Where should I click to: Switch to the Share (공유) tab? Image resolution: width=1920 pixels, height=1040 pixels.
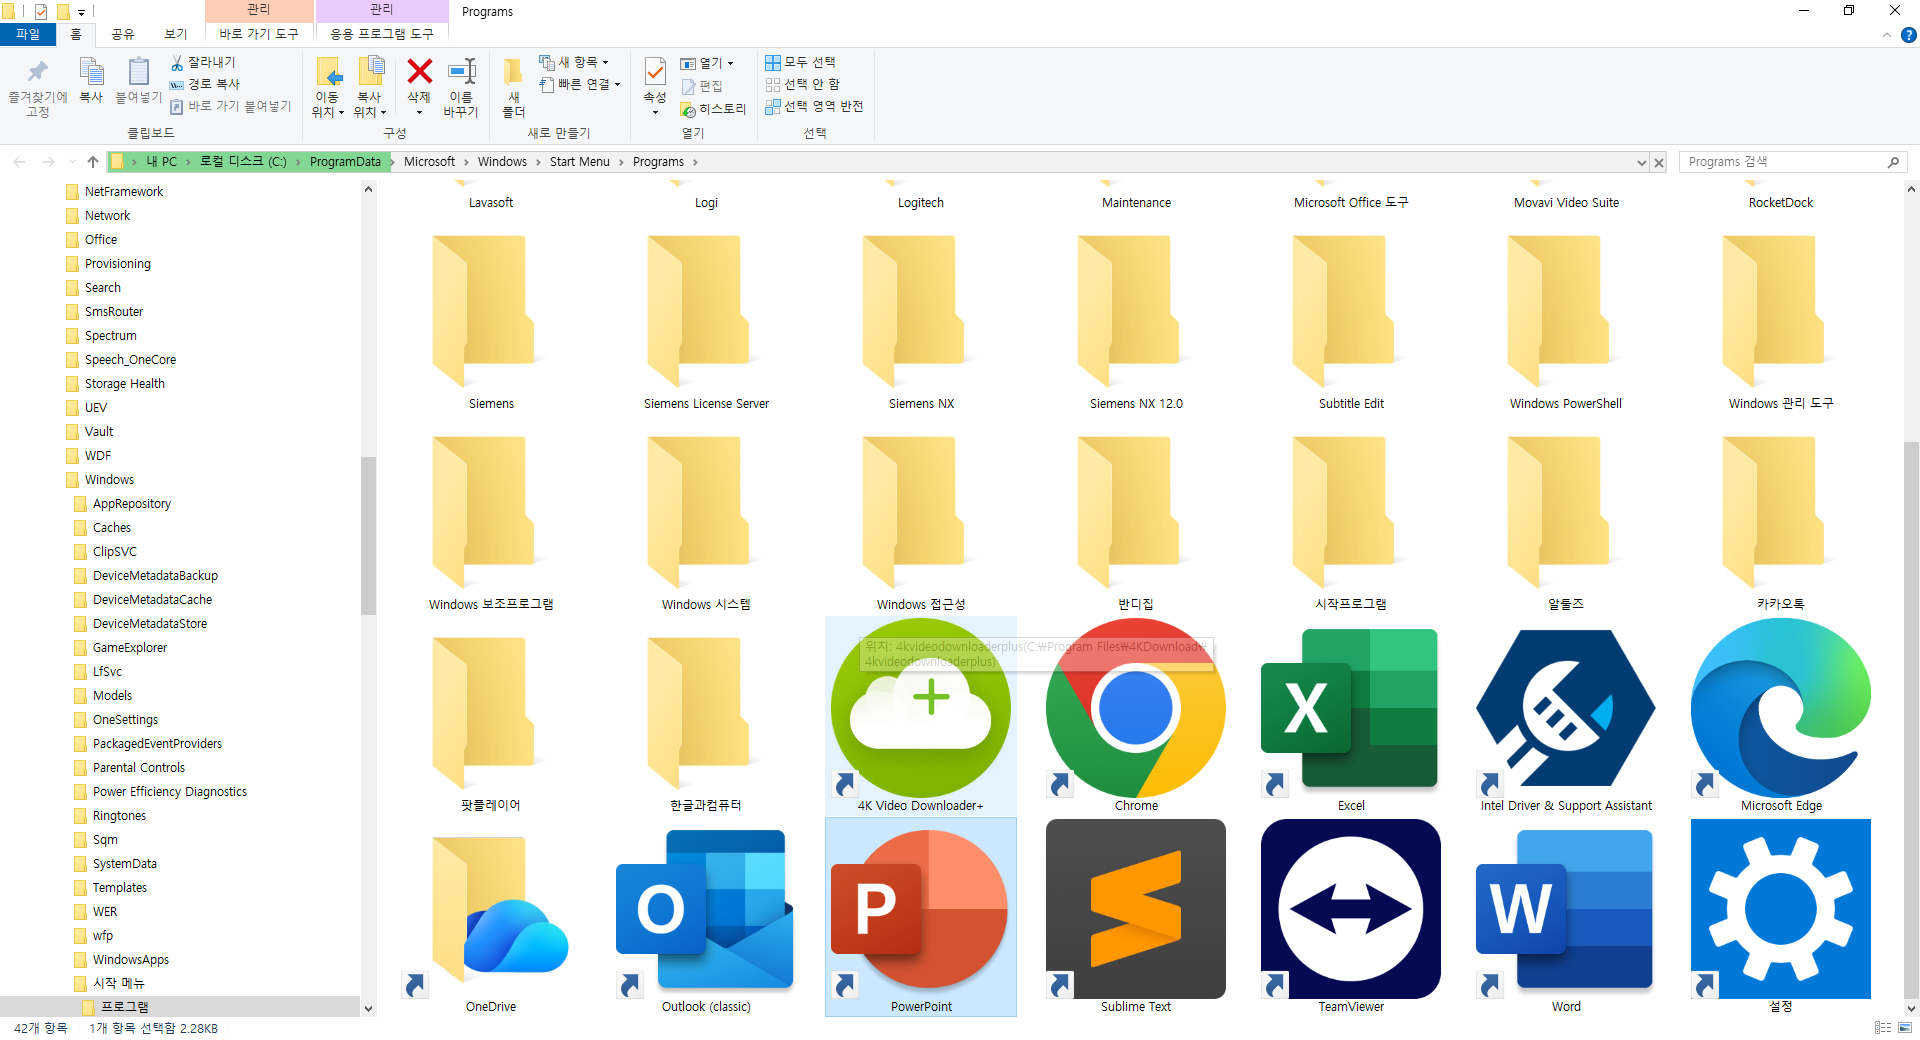tap(123, 34)
